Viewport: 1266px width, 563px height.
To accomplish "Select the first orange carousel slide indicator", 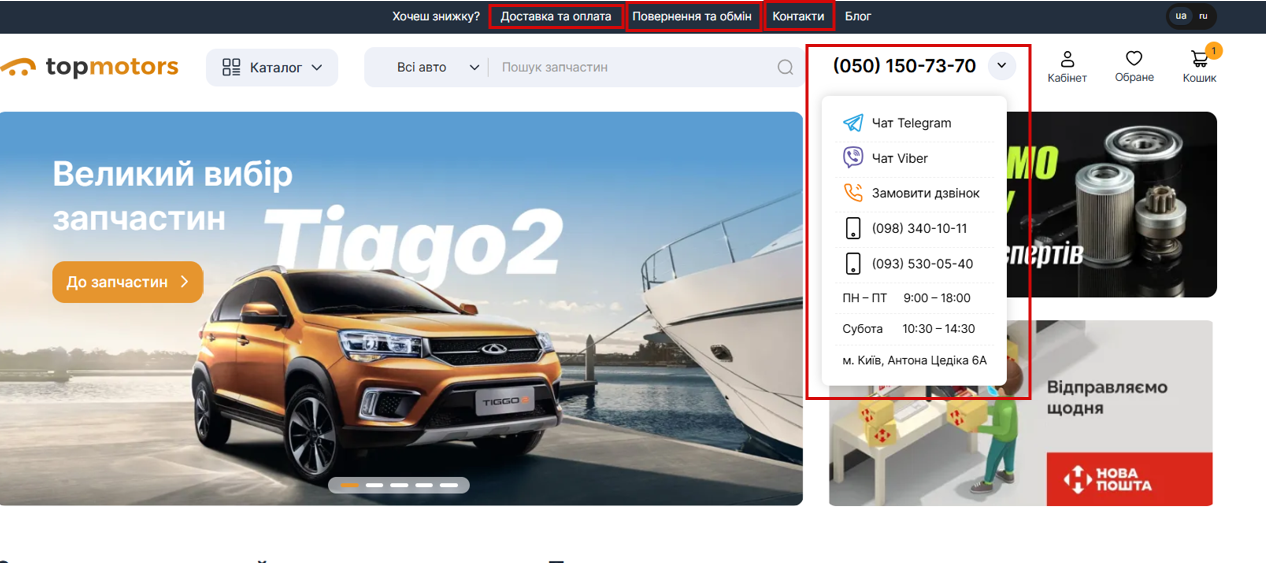I will pos(350,485).
